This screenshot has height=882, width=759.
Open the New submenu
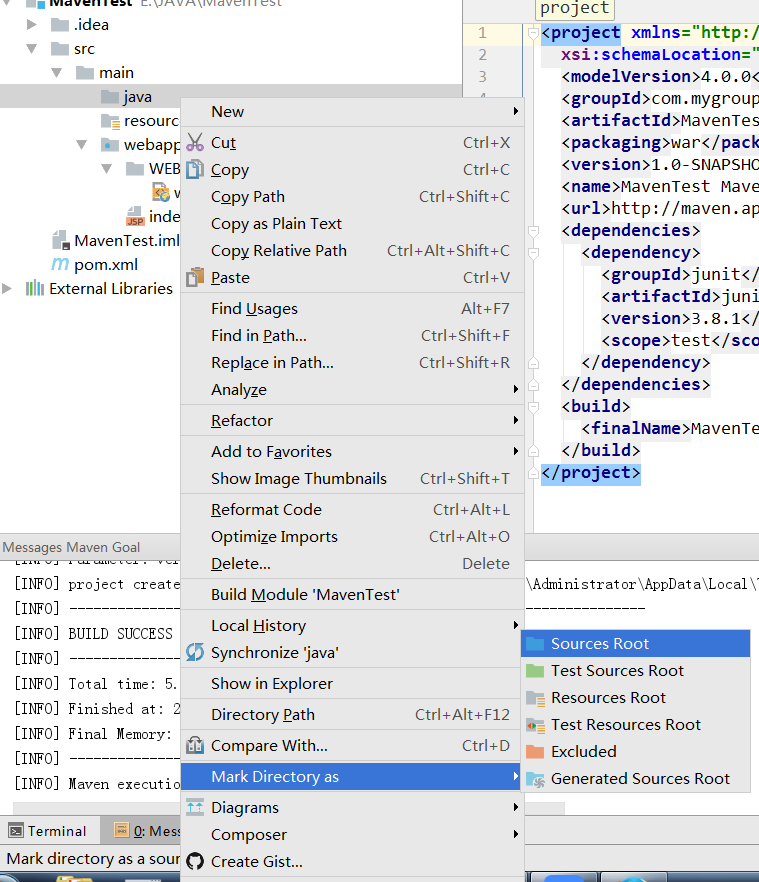tap(353, 111)
